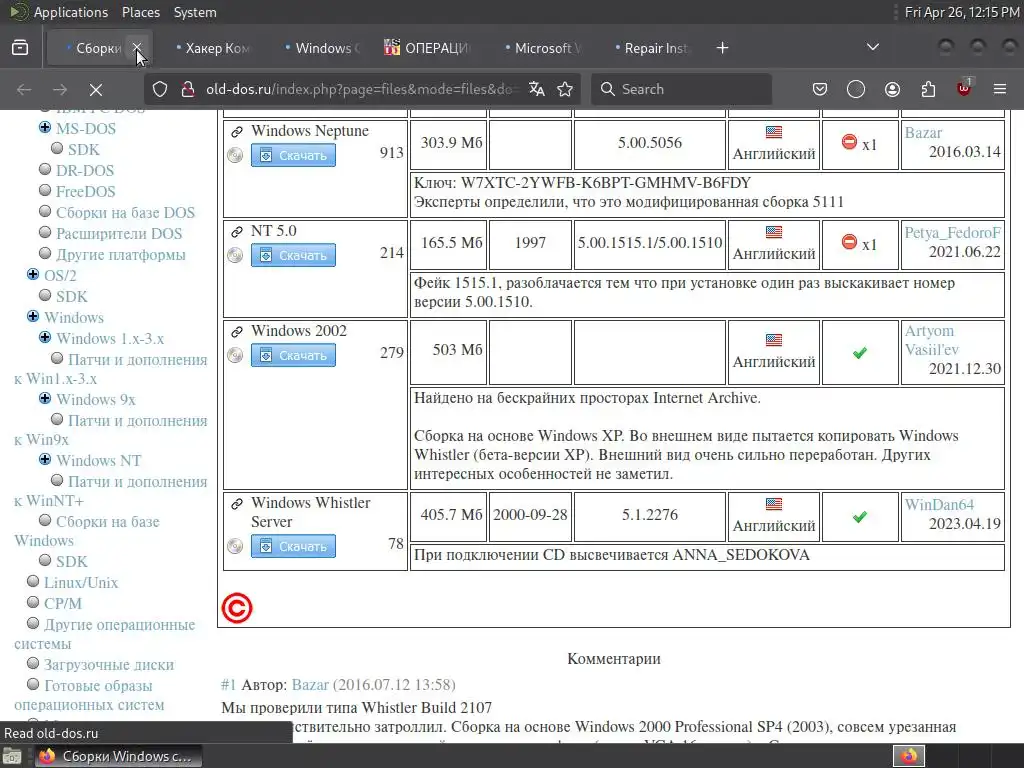Open the extensions puzzle icon
This screenshot has width=1024, height=768.
pyautogui.click(x=928, y=89)
